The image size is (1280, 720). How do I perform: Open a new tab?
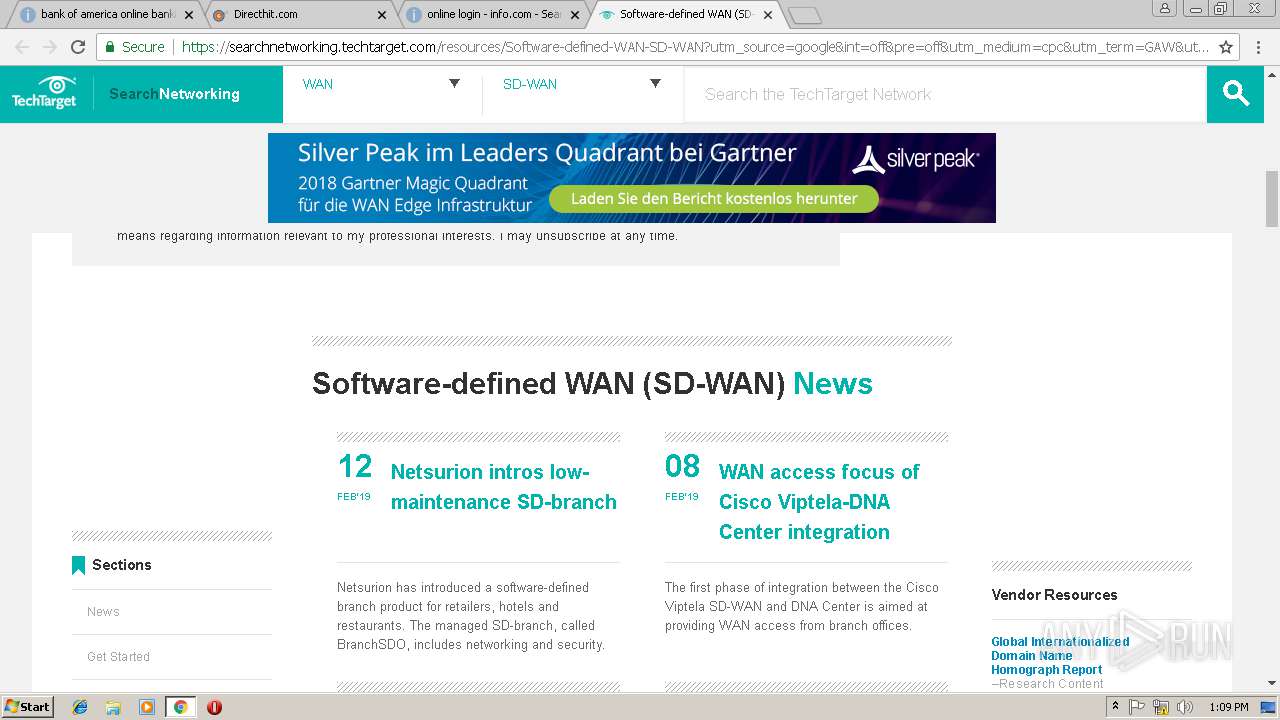pyautogui.click(x=804, y=16)
